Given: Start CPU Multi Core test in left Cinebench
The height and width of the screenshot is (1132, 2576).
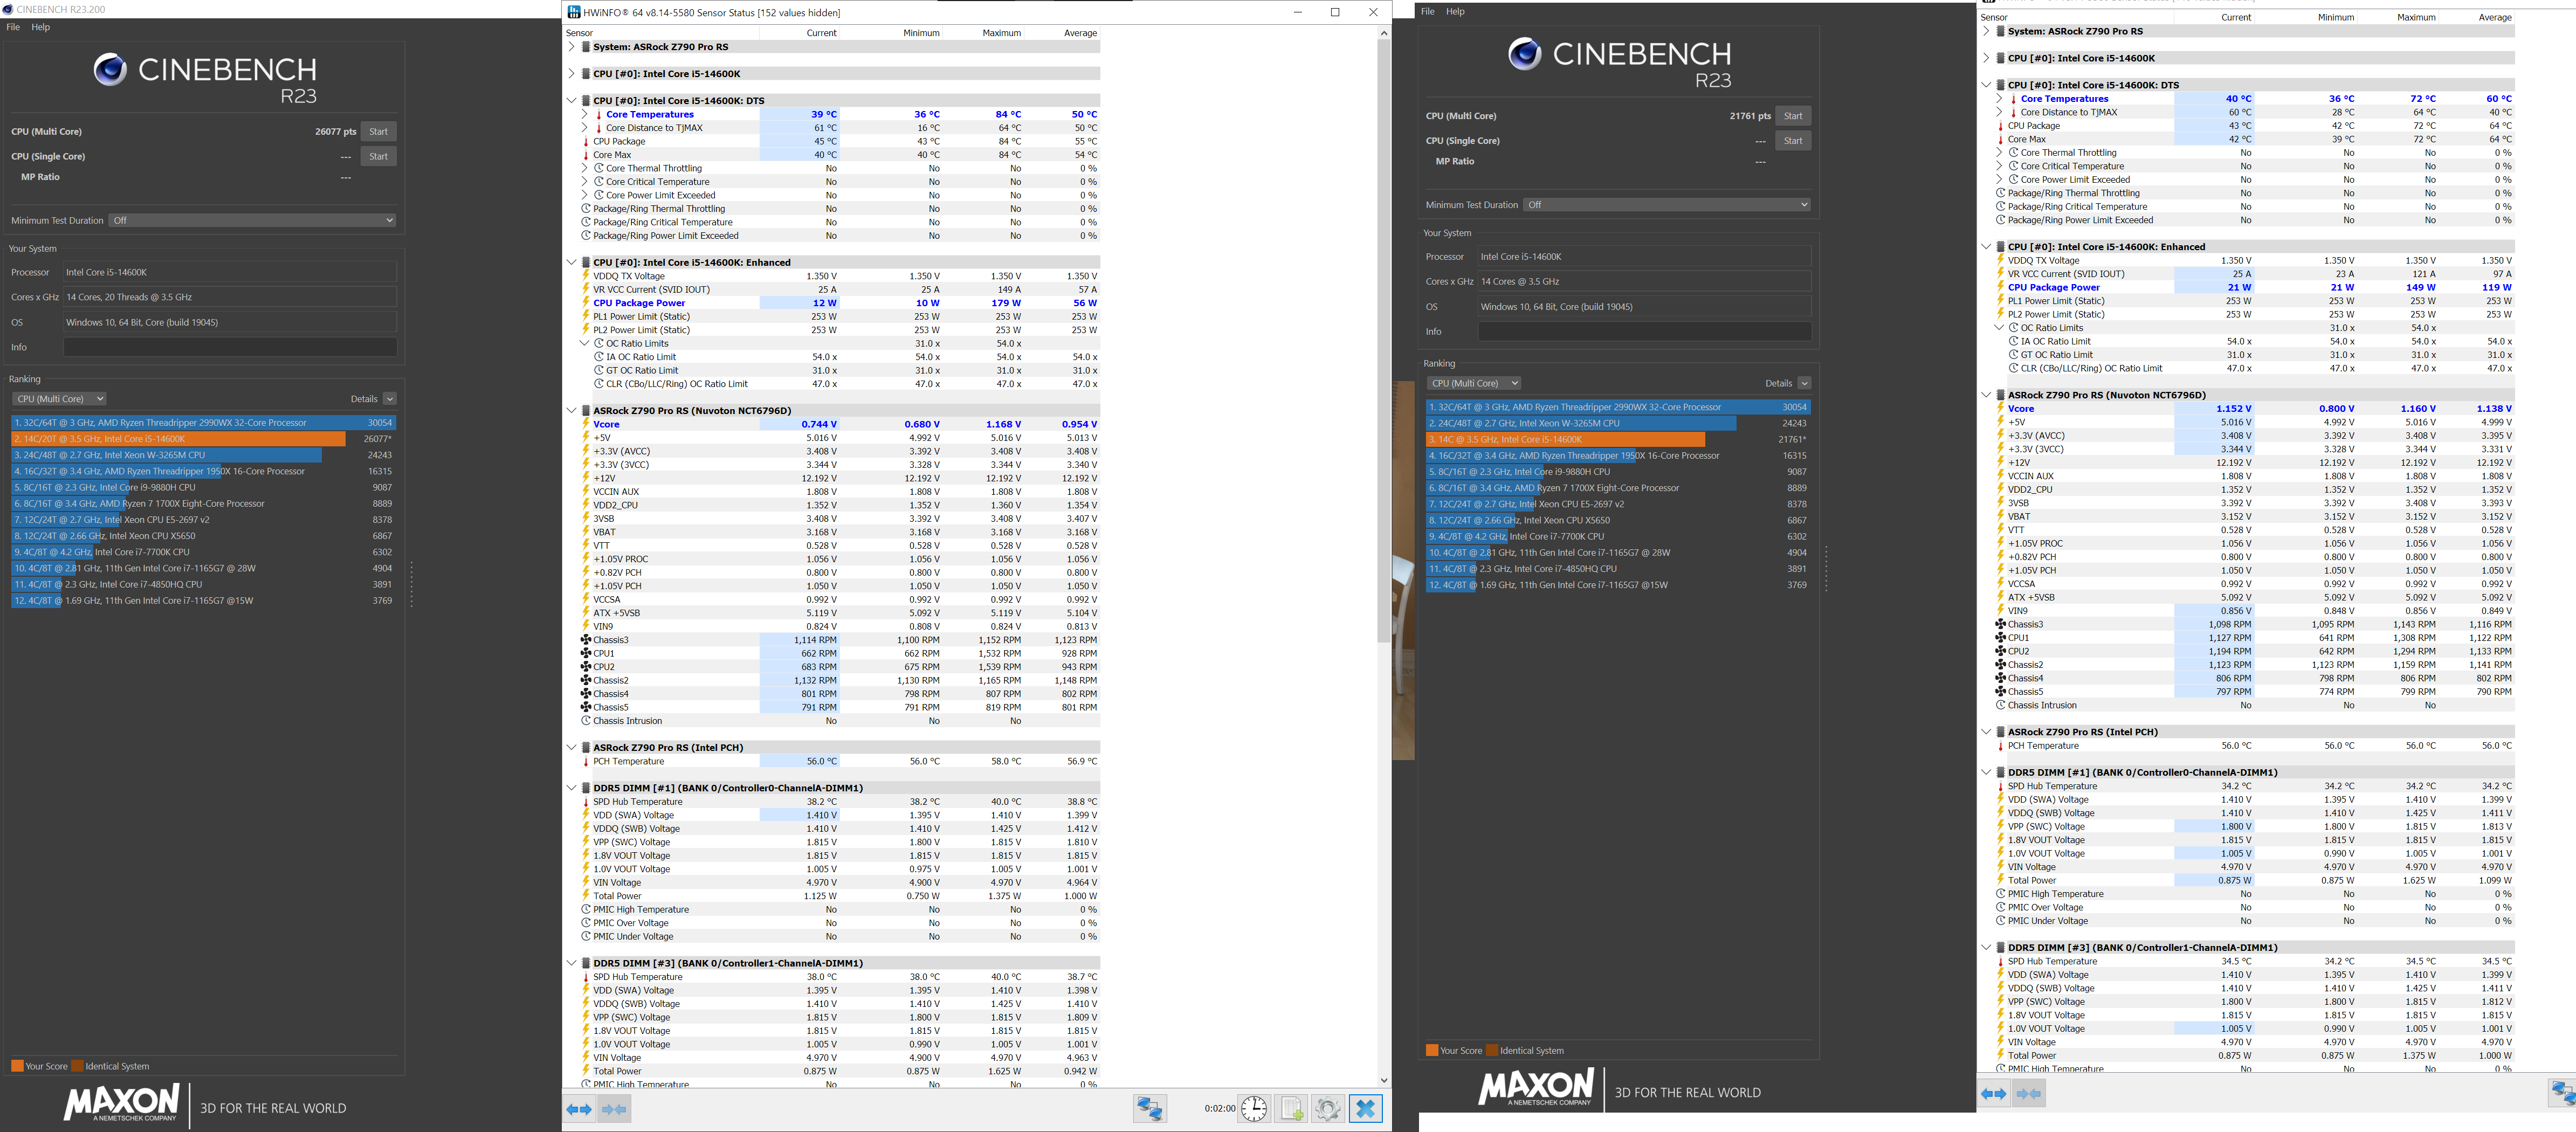Looking at the screenshot, I should point(378,131).
